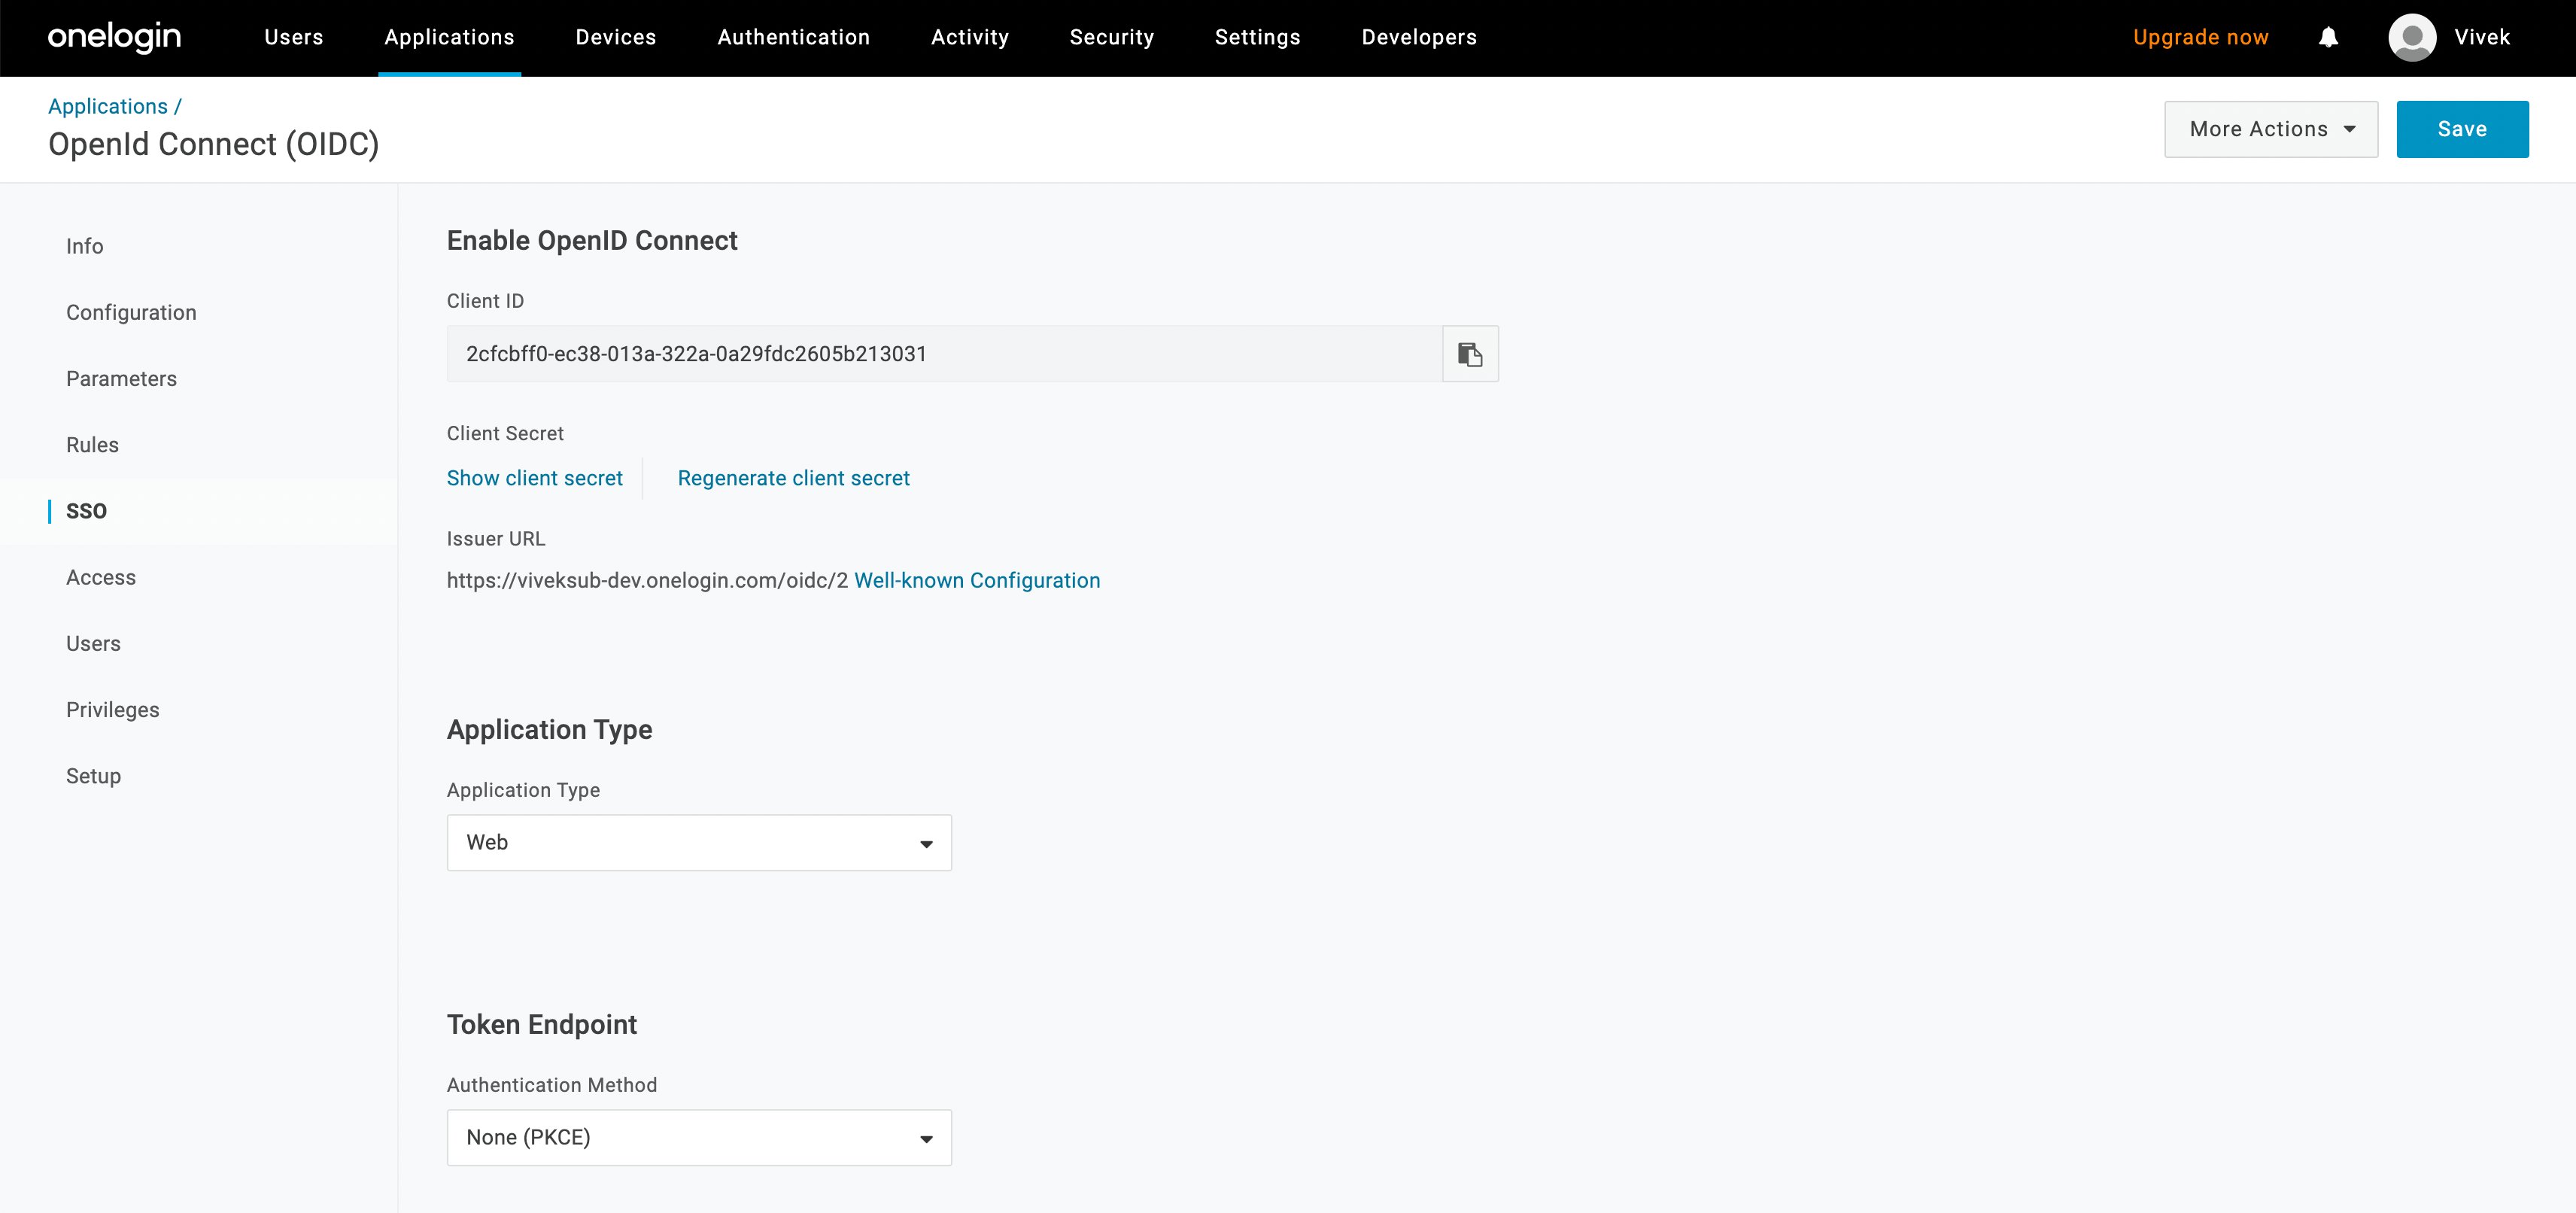
Task: Copy the Client ID to clipboard
Action: (1470, 354)
